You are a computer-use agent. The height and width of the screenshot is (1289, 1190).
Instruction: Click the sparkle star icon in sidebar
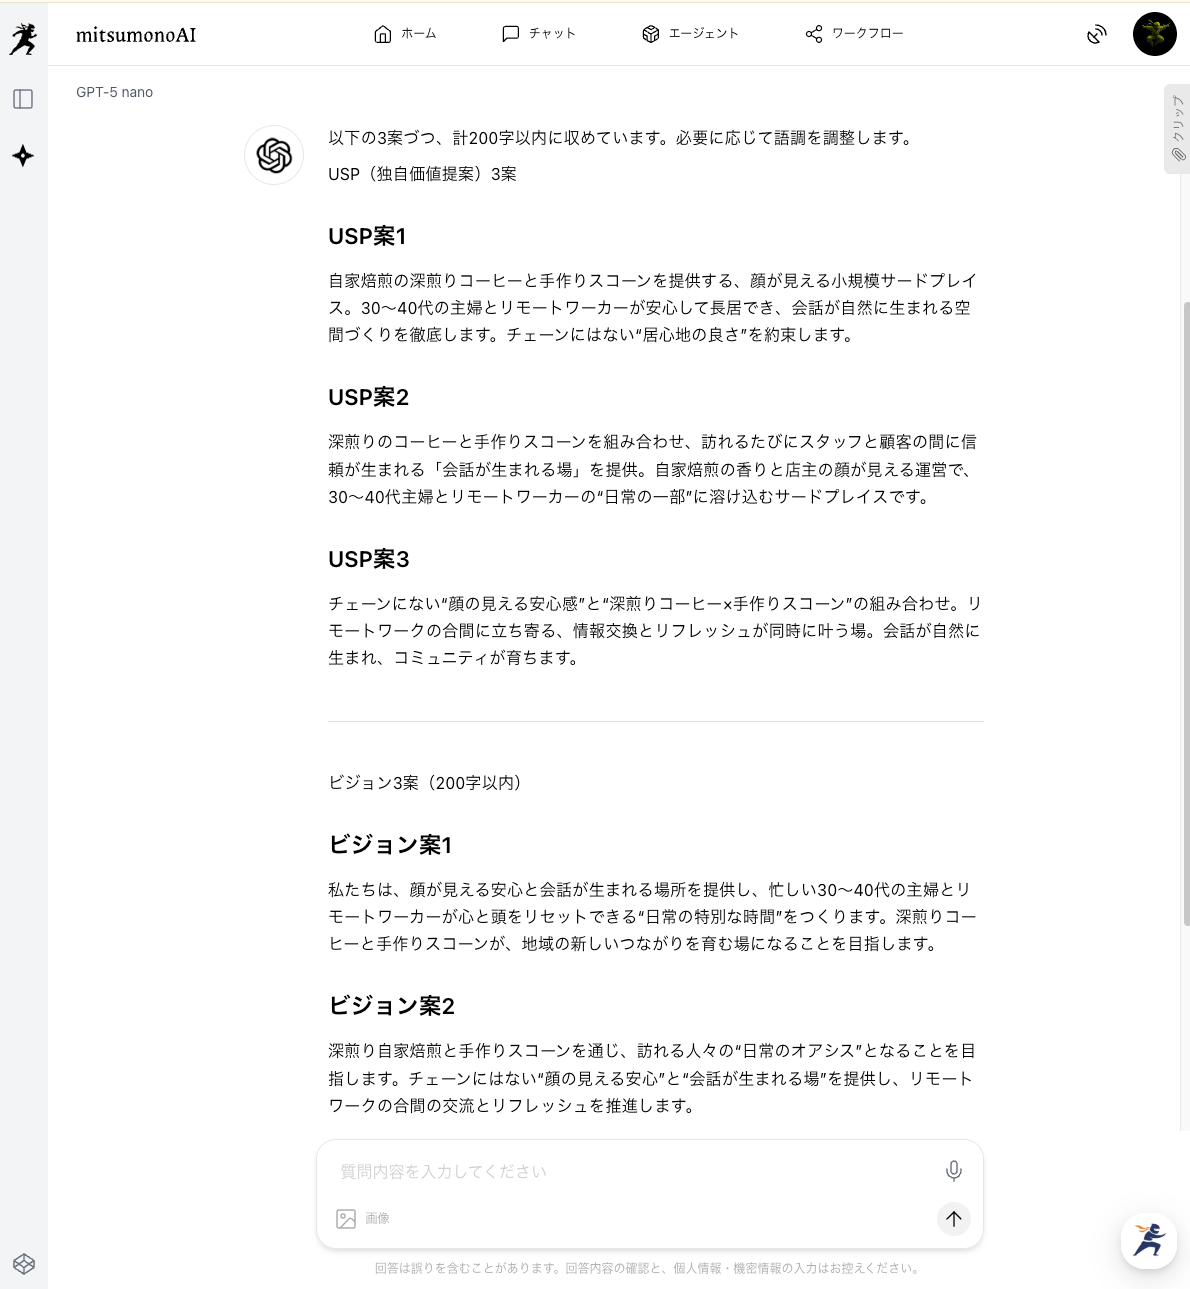23,156
